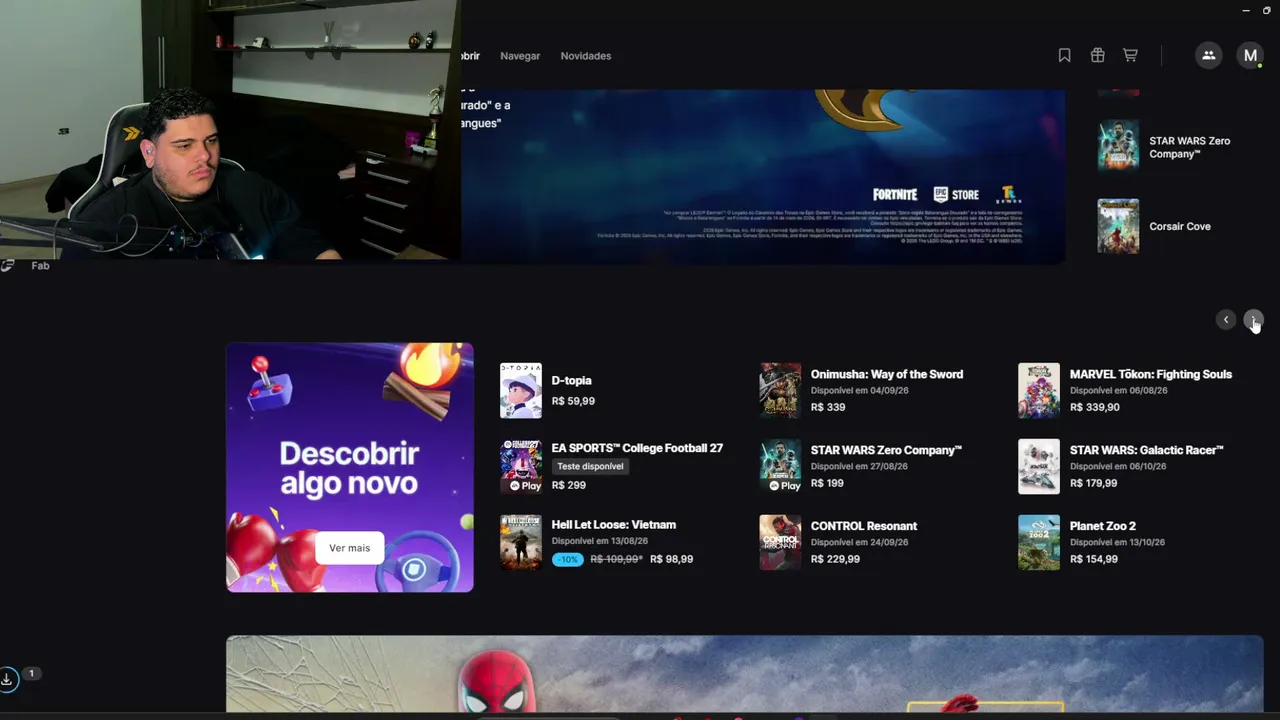Click the -10% discount badge
Viewport: 1280px width, 720px height.
click(568, 559)
